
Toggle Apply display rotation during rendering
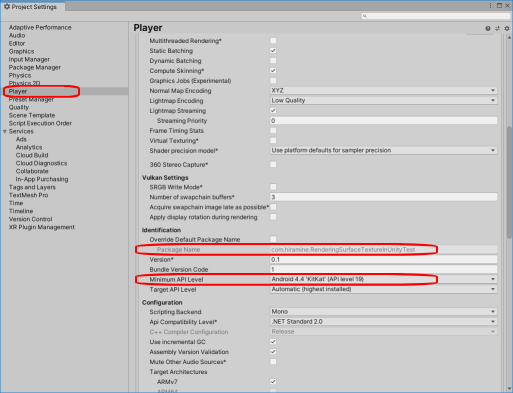coord(273,217)
